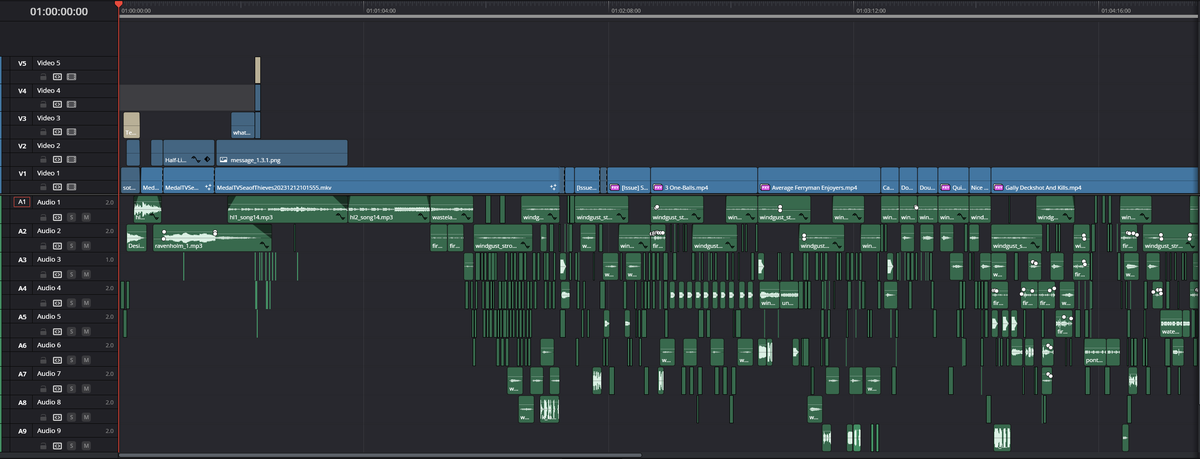Lock the Audio 9 track
The width and height of the screenshot is (1200, 459).
(x=44, y=445)
